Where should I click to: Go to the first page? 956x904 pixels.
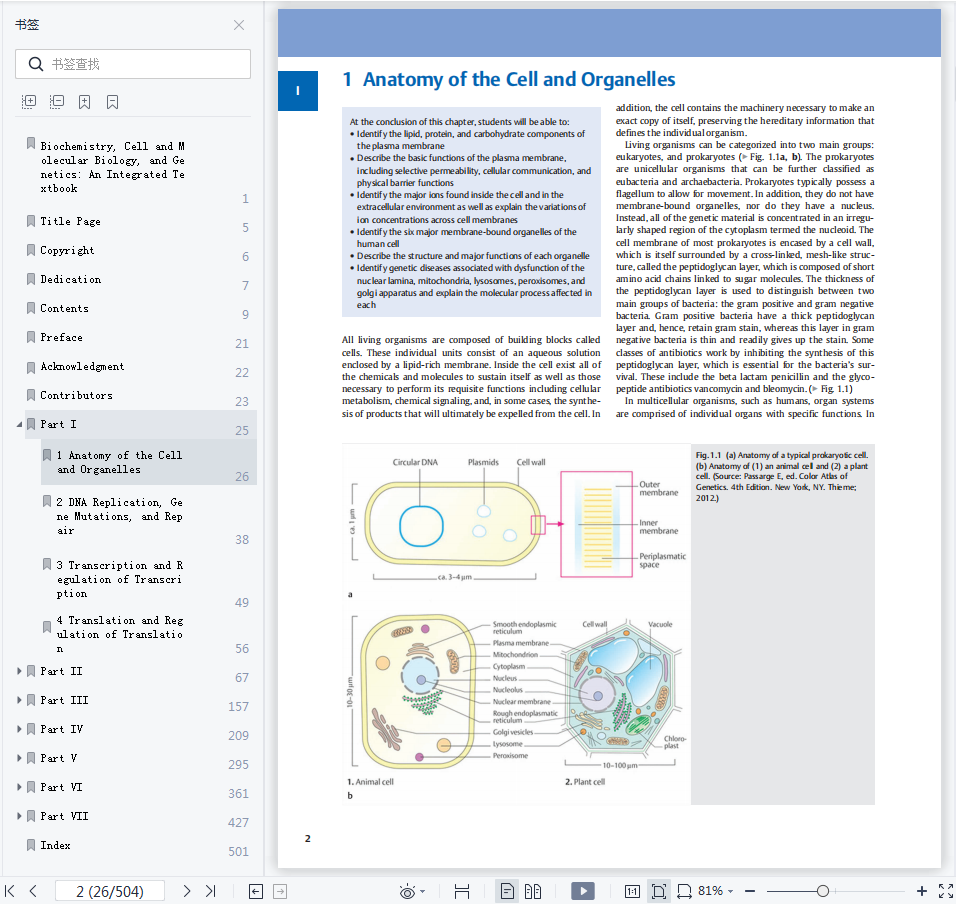point(10,891)
